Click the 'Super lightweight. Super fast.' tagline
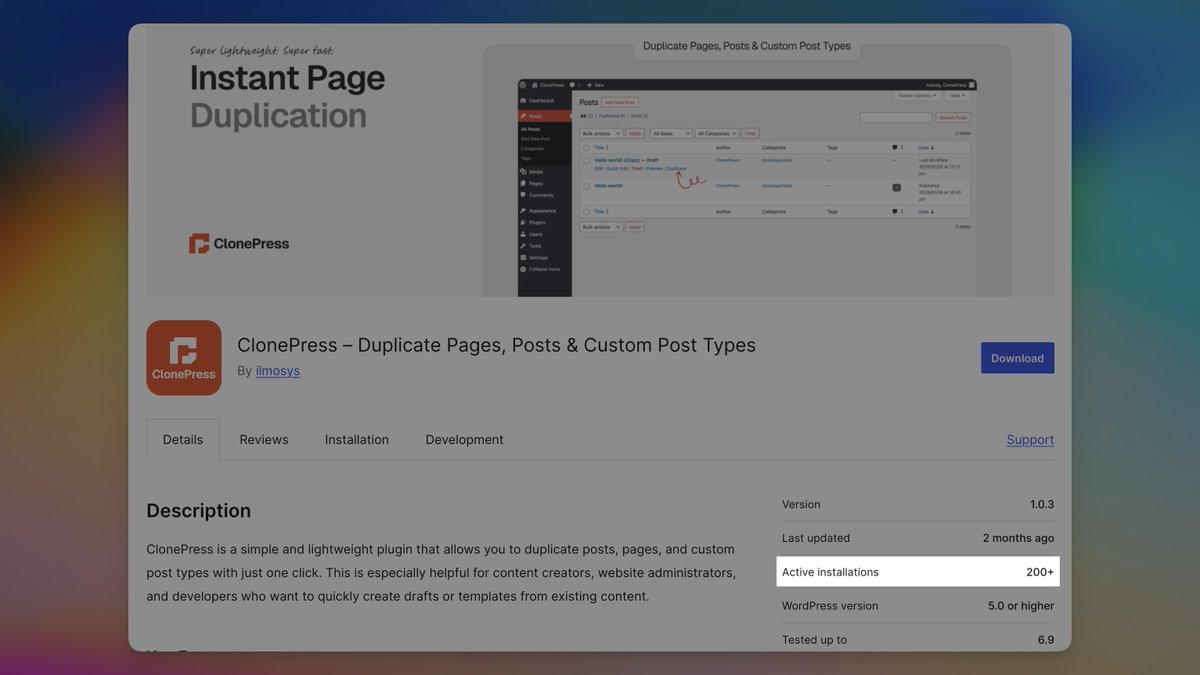This screenshot has width=1200, height=675. (x=262, y=50)
